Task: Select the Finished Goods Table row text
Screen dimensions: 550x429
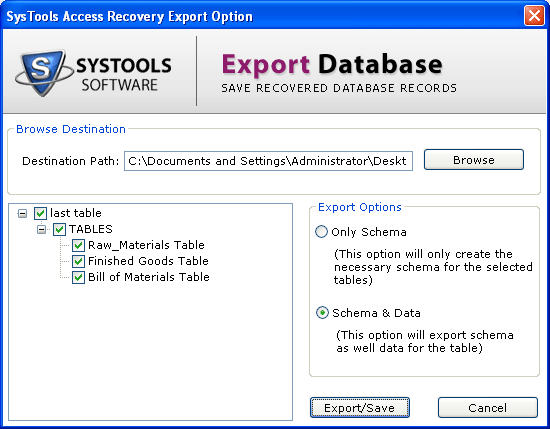Action: [x=148, y=261]
